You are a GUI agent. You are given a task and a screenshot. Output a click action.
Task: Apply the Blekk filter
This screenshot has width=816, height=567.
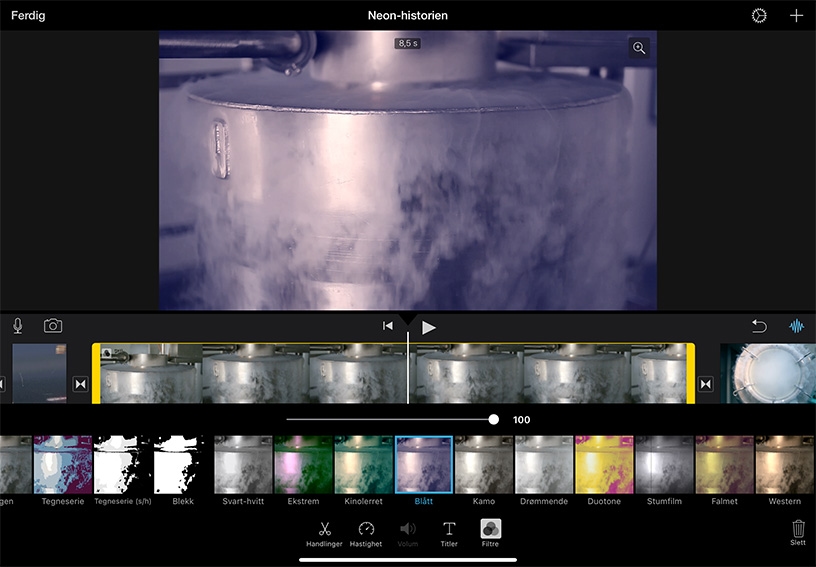tap(183, 465)
